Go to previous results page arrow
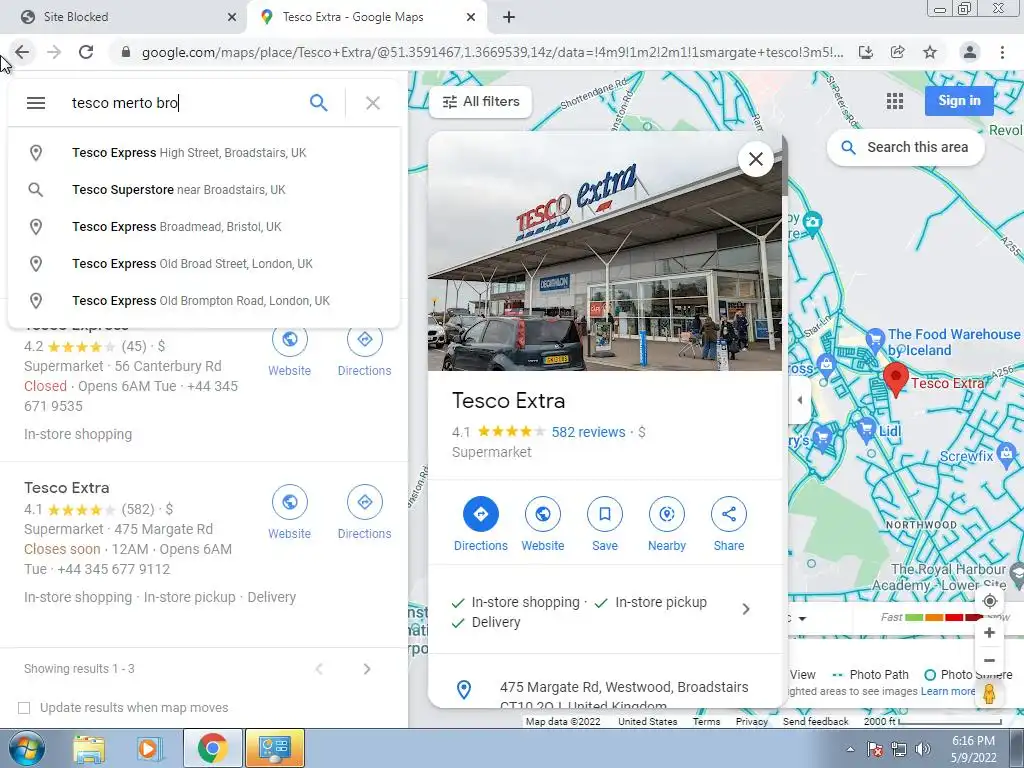Image resolution: width=1024 pixels, height=768 pixels. pos(319,669)
